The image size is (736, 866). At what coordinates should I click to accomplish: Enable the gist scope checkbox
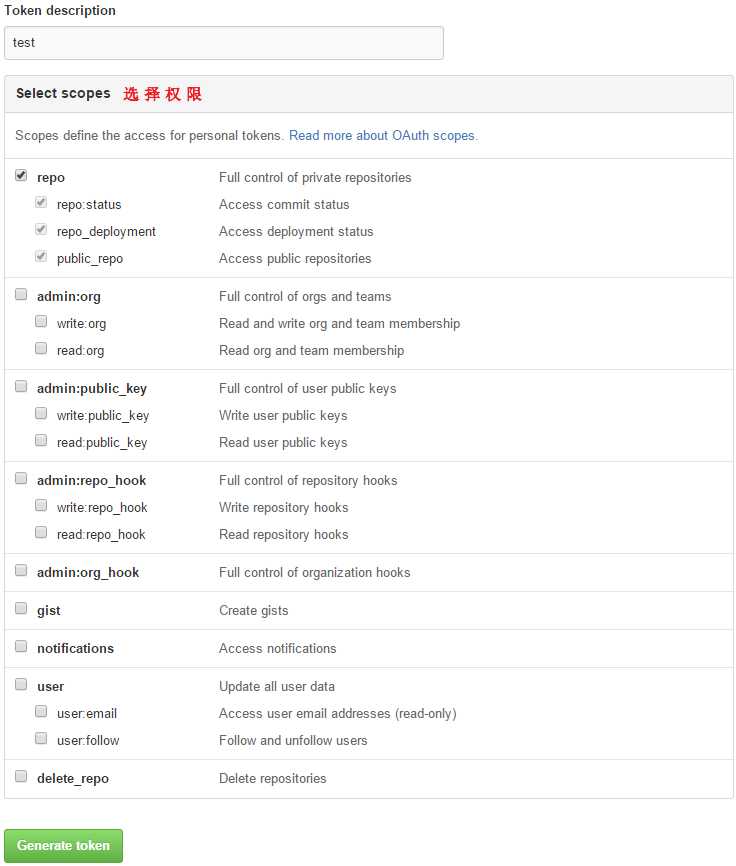(21, 609)
